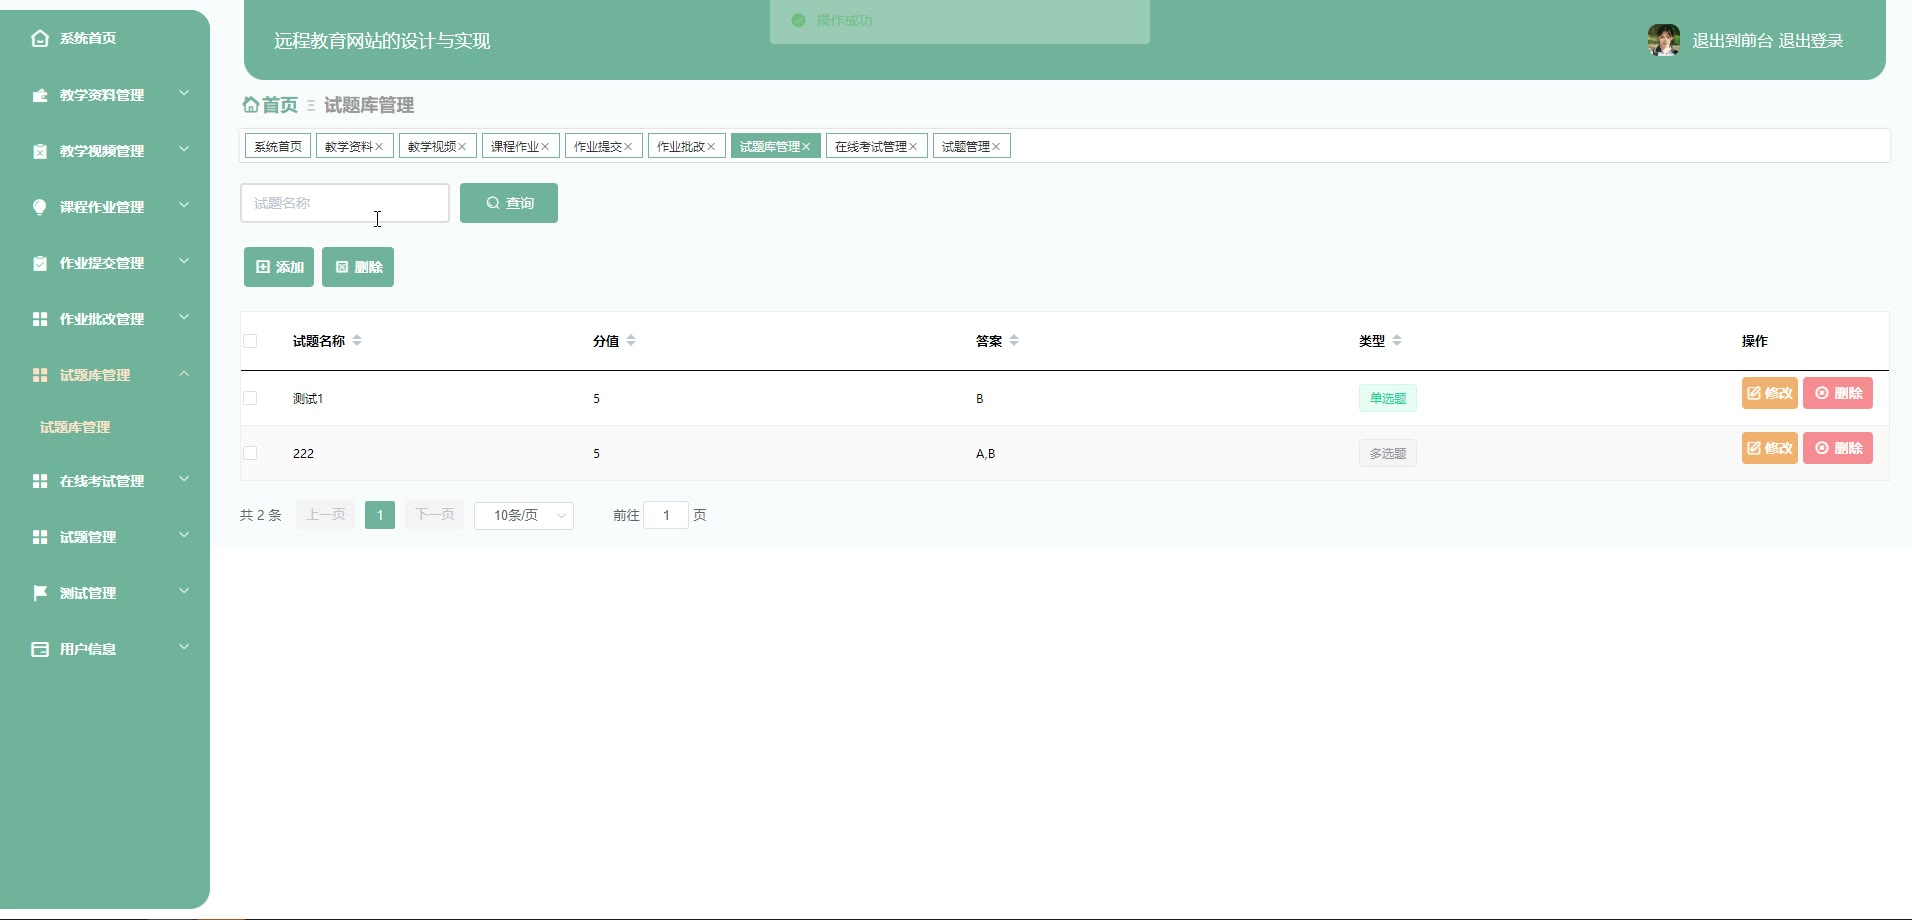
Task: Click the 添加 button
Action: click(279, 267)
